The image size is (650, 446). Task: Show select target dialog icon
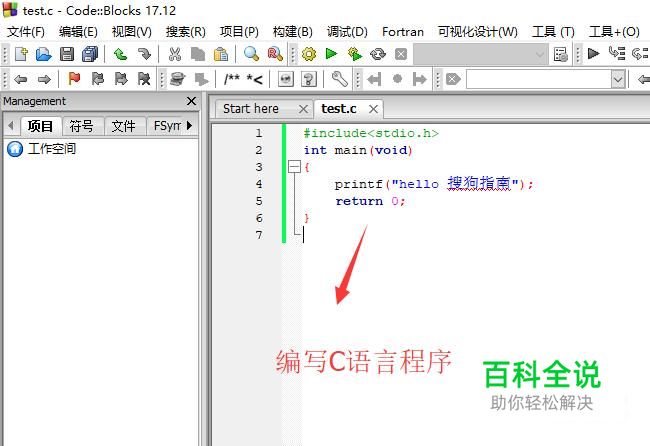pyautogui.click(x=560, y=54)
